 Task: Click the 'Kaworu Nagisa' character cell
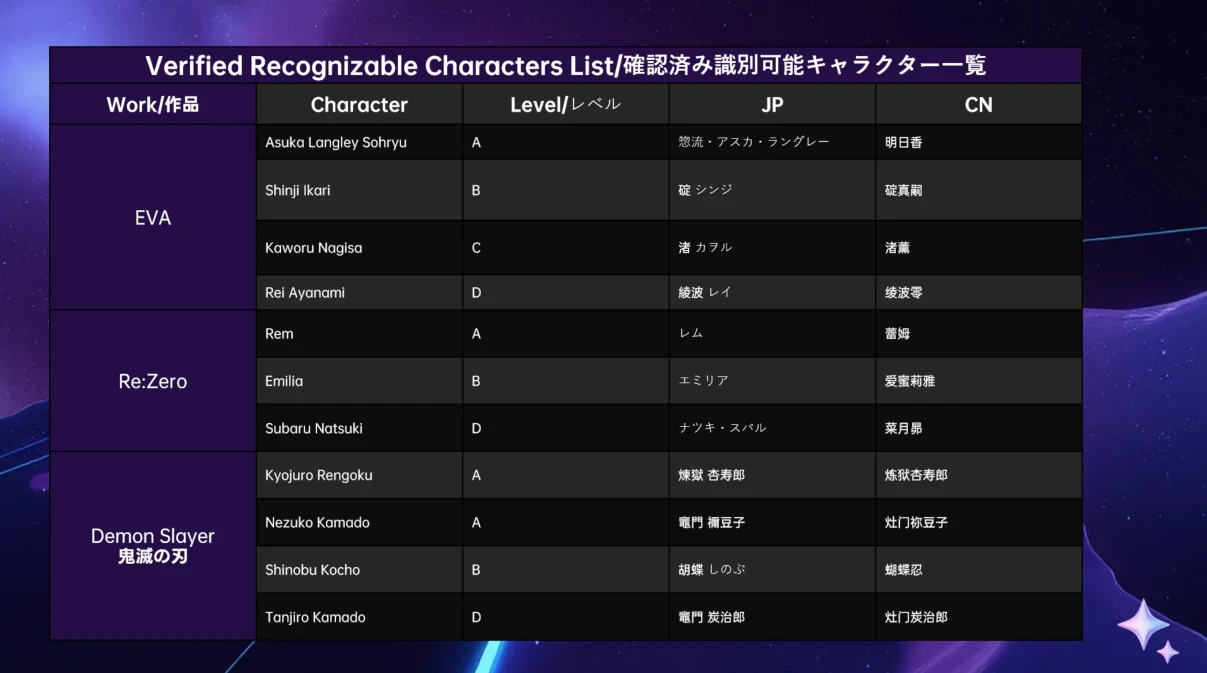point(314,248)
